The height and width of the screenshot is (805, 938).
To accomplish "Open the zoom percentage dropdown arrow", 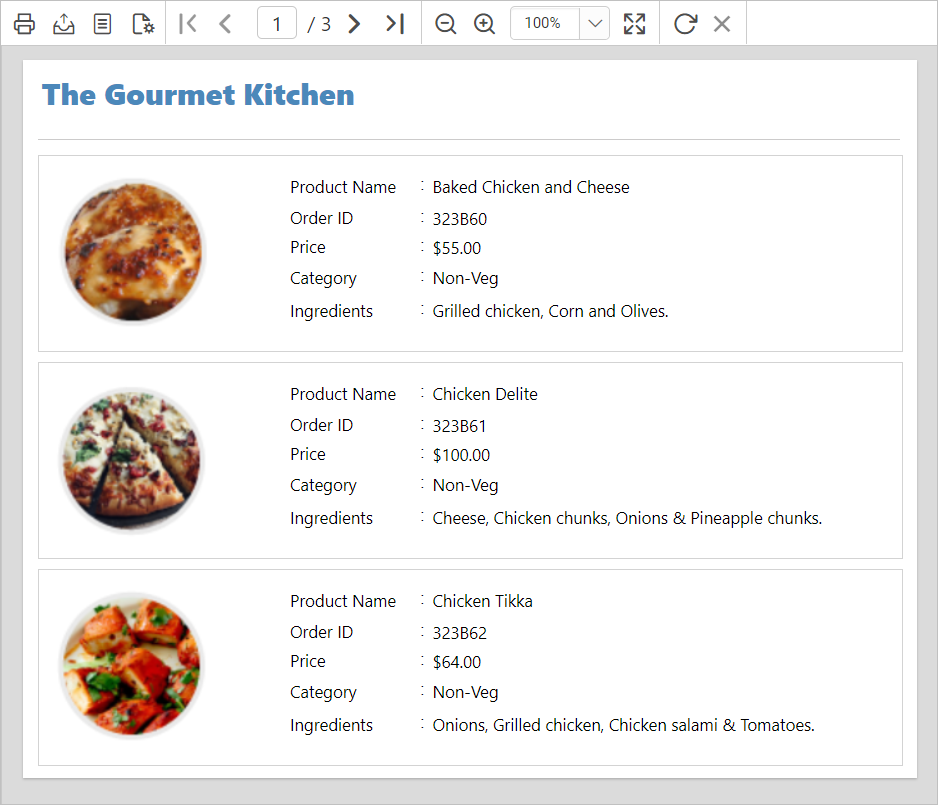I will pyautogui.click(x=595, y=23).
